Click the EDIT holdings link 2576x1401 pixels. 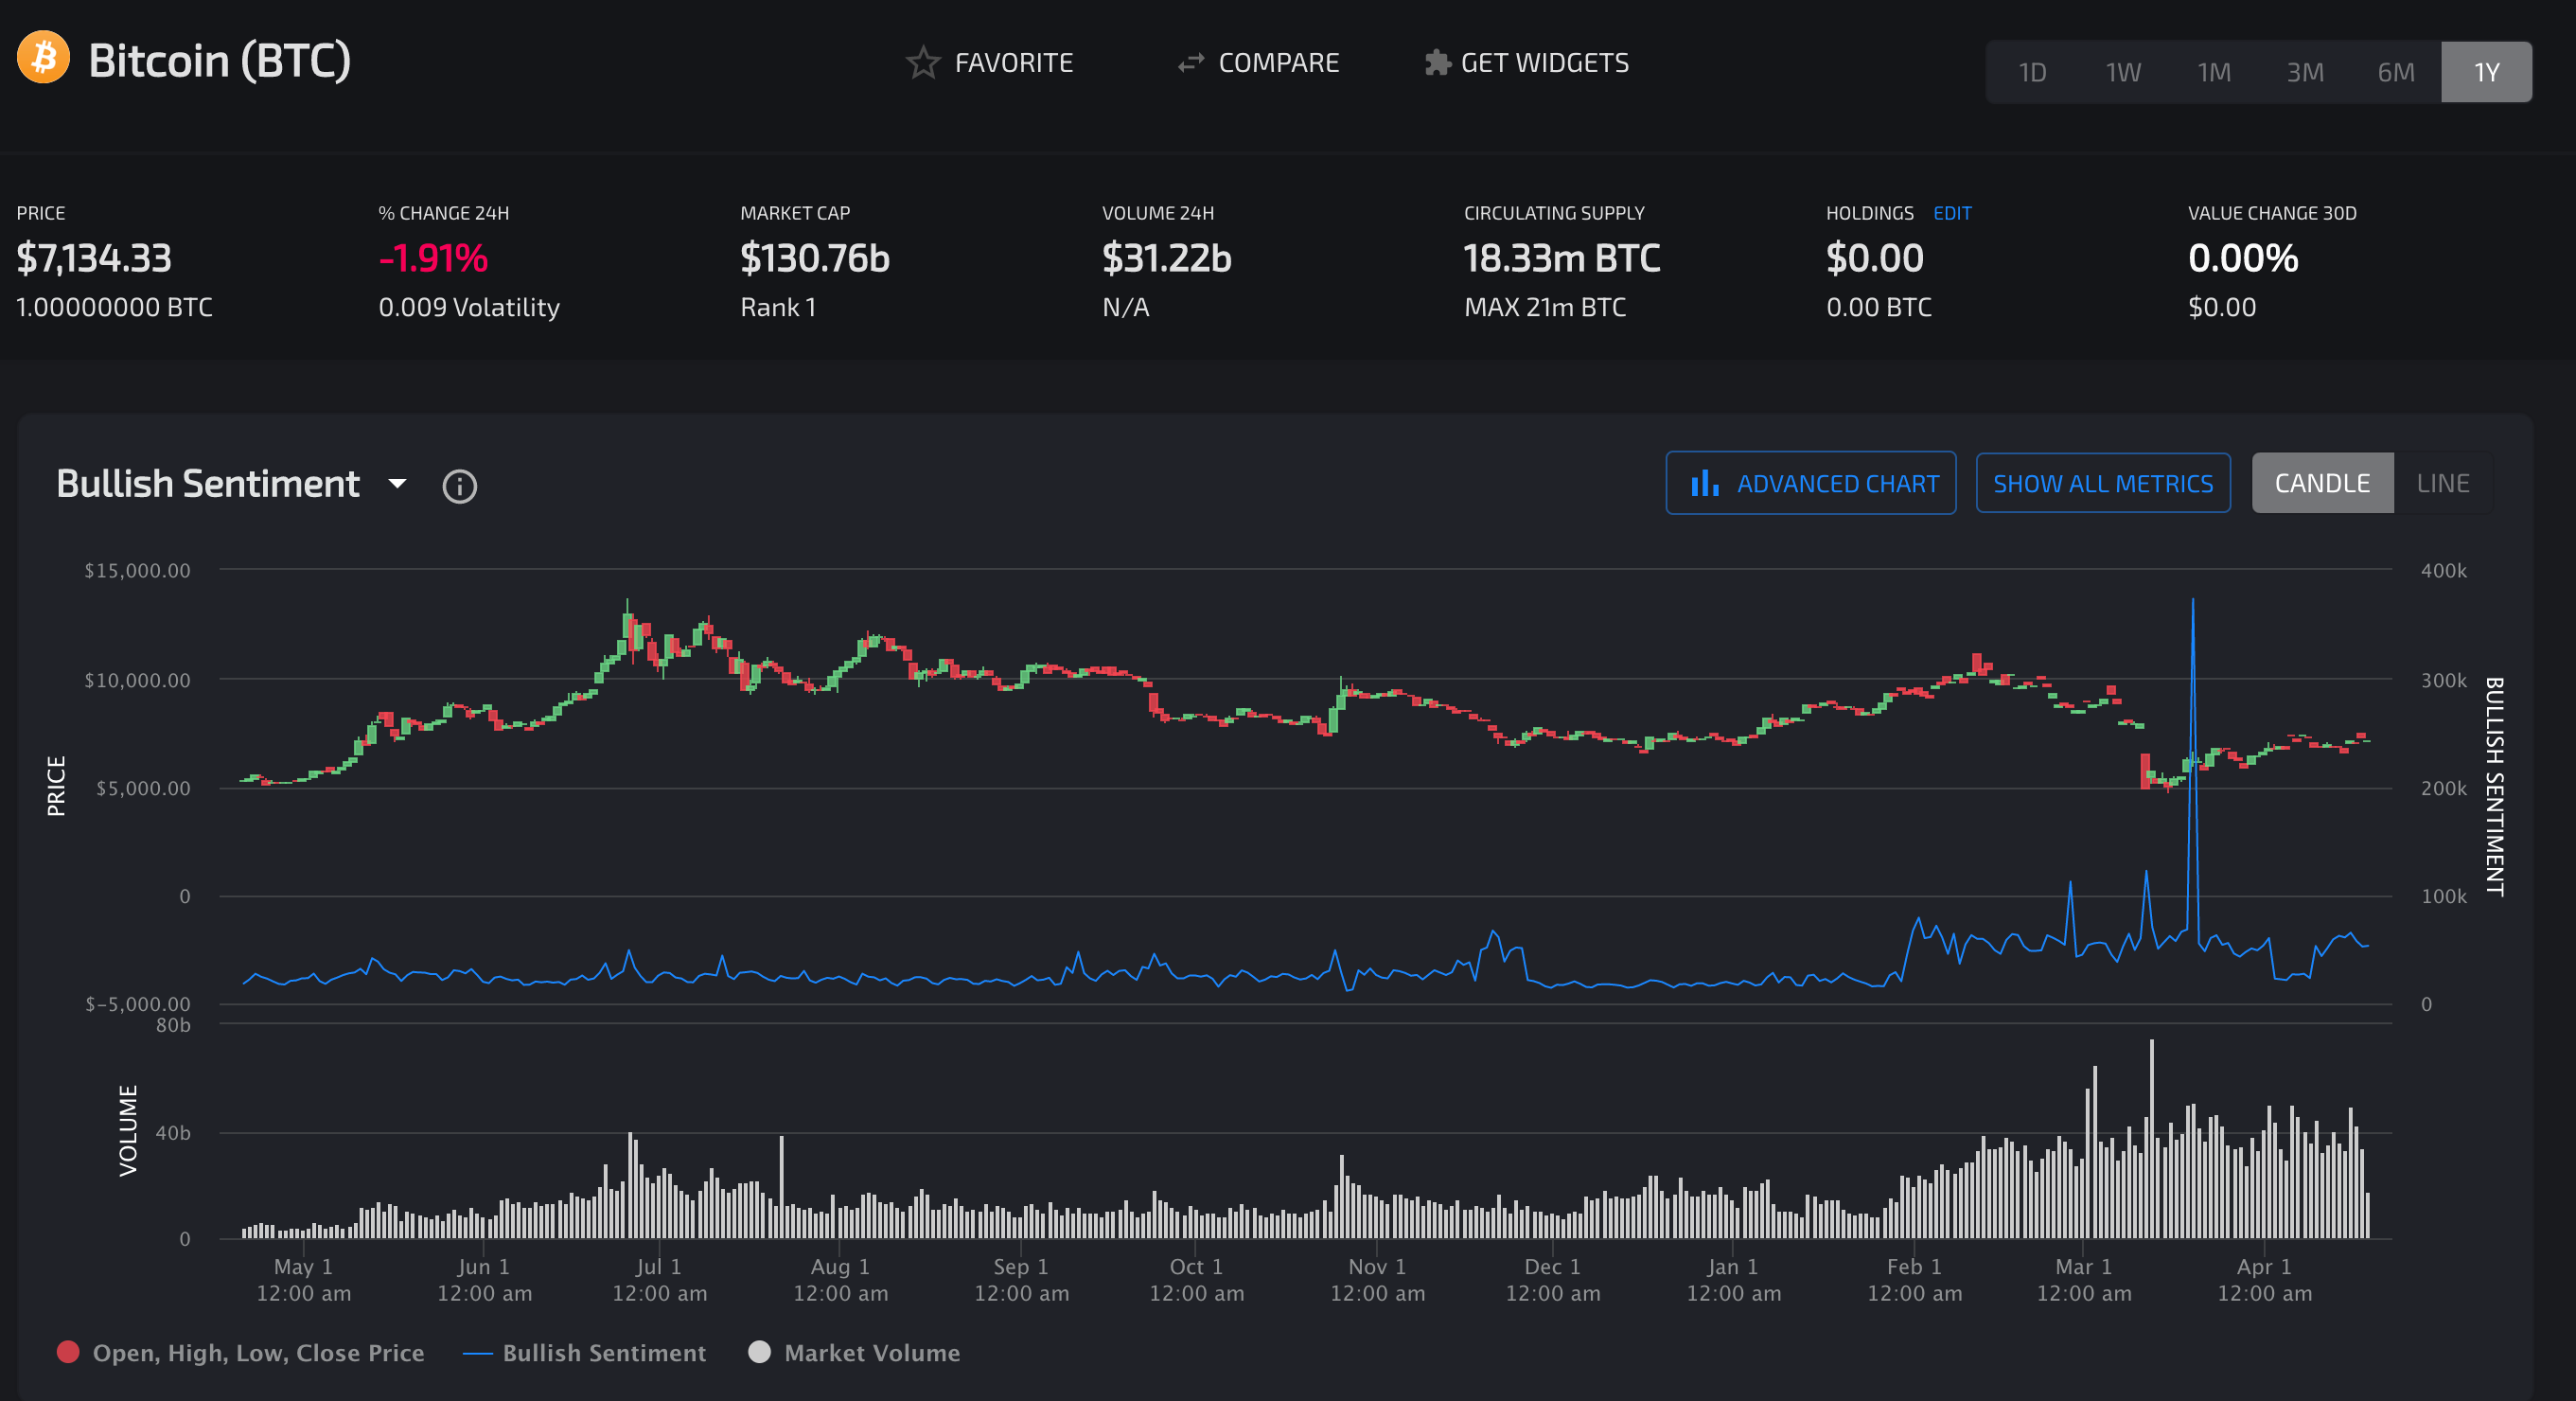[1951, 213]
